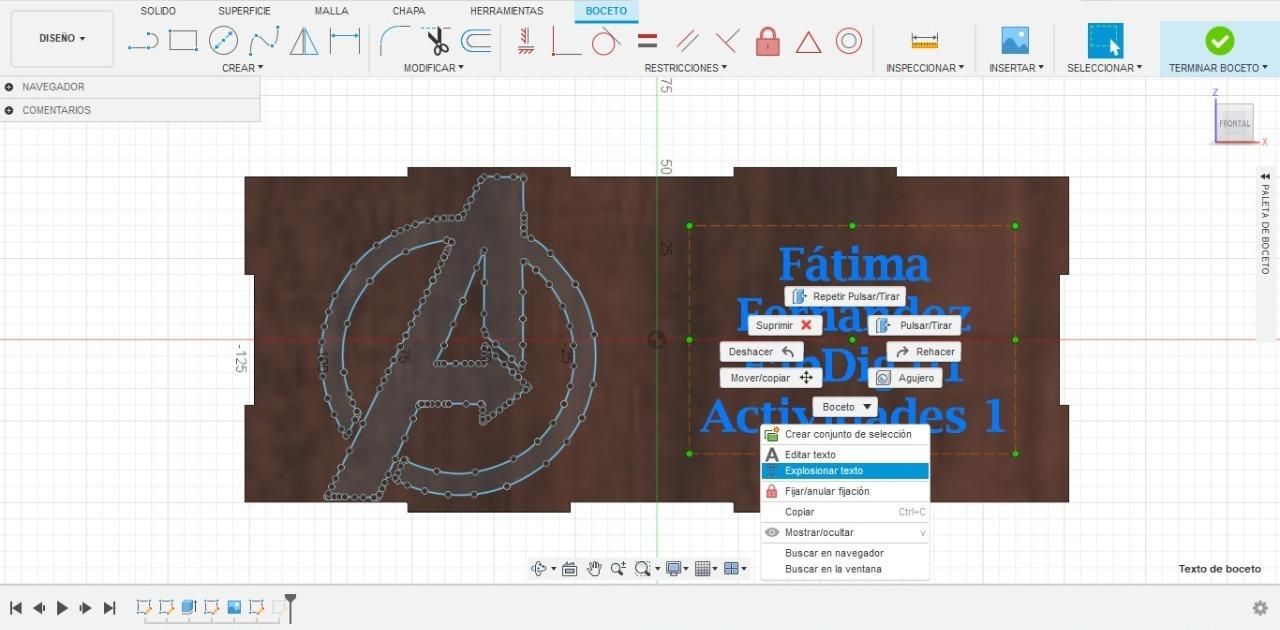Expand the TERMINAR BOCETO menu
1280x630 pixels.
[1218, 68]
